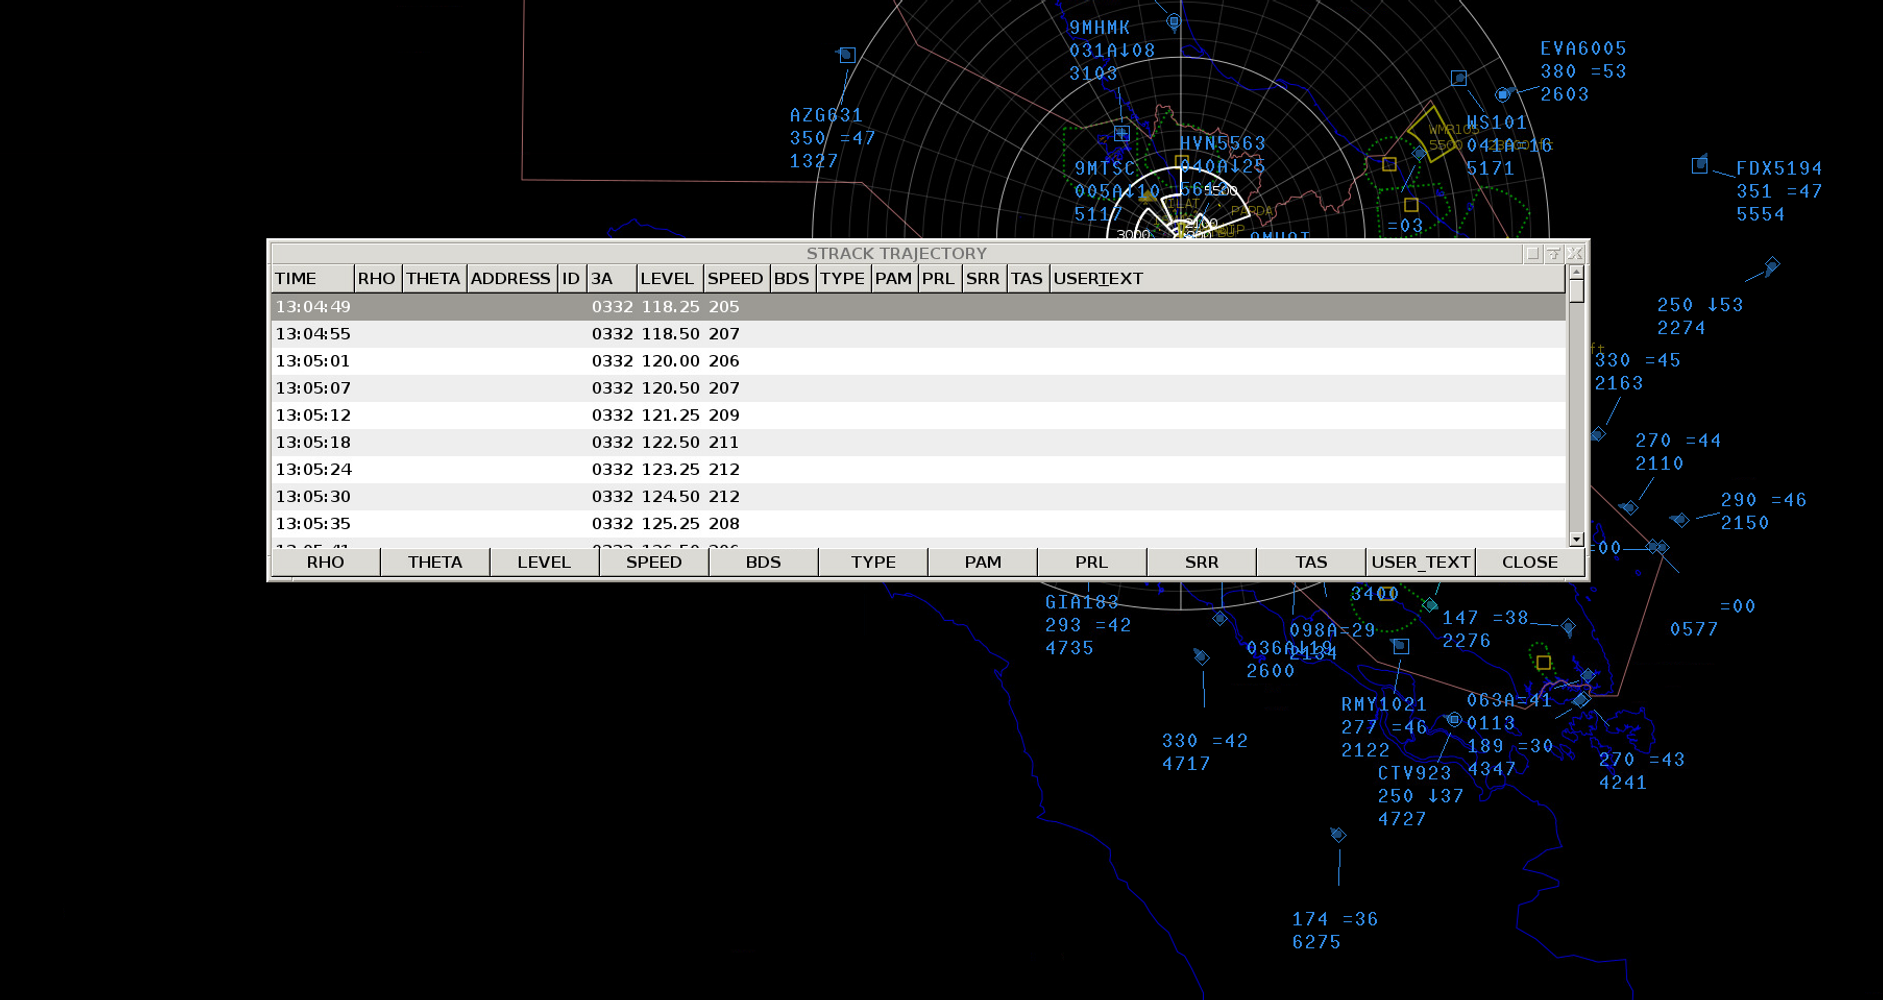Click the track symbol above label 174 =36
The height and width of the screenshot is (1000, 1883).
click(1338, 834)
